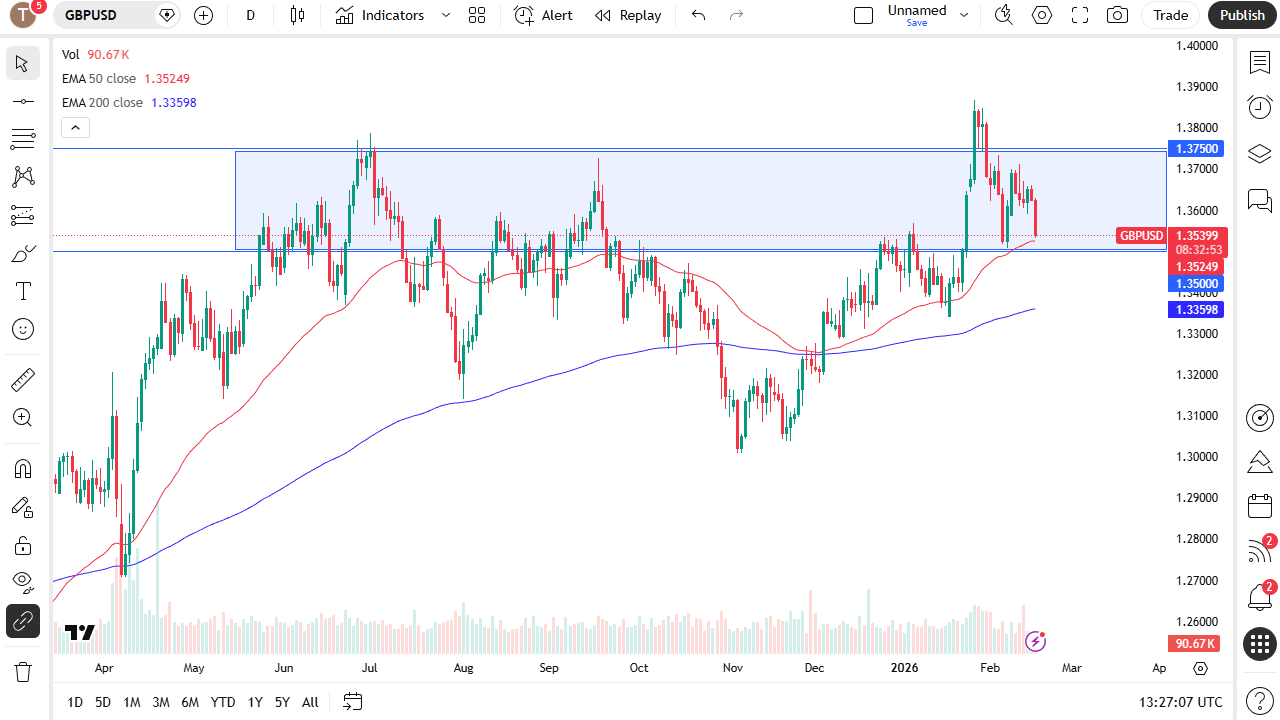
Task: Open go-to-date calendar in bottom bar
Action: point(352,702)
